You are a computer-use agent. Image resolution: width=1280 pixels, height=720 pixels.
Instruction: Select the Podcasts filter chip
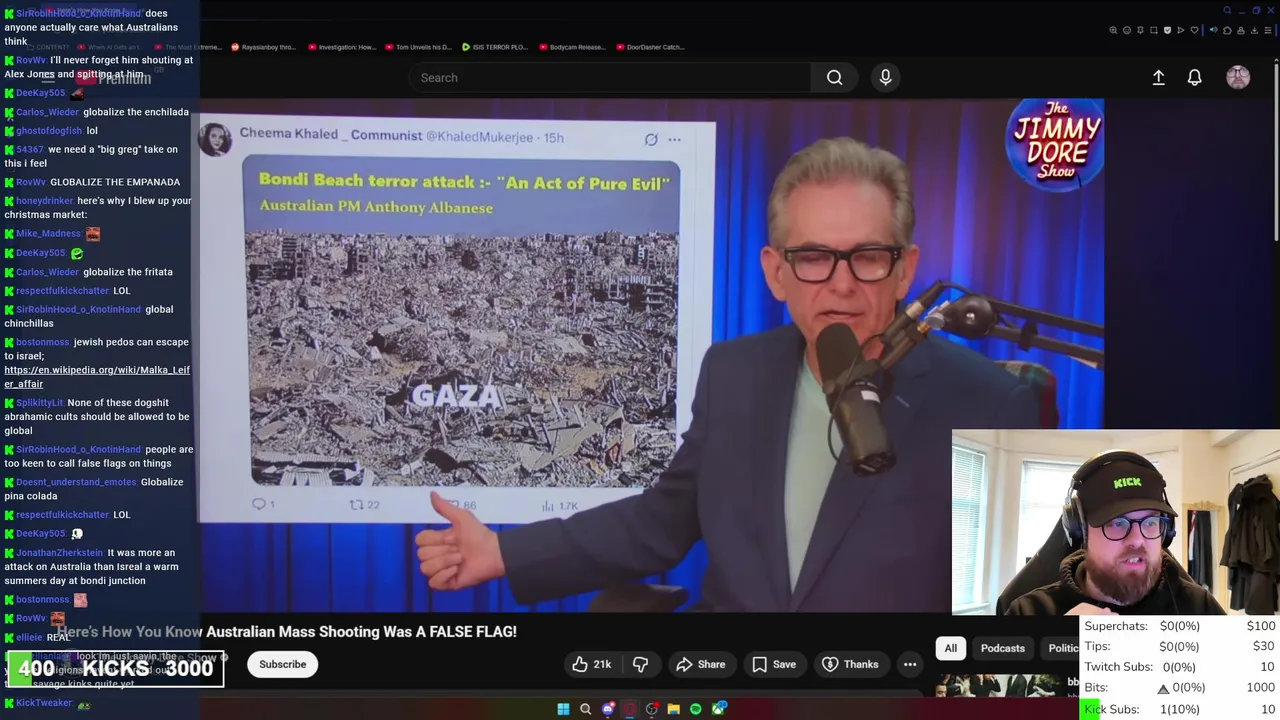coord(1003,648)
